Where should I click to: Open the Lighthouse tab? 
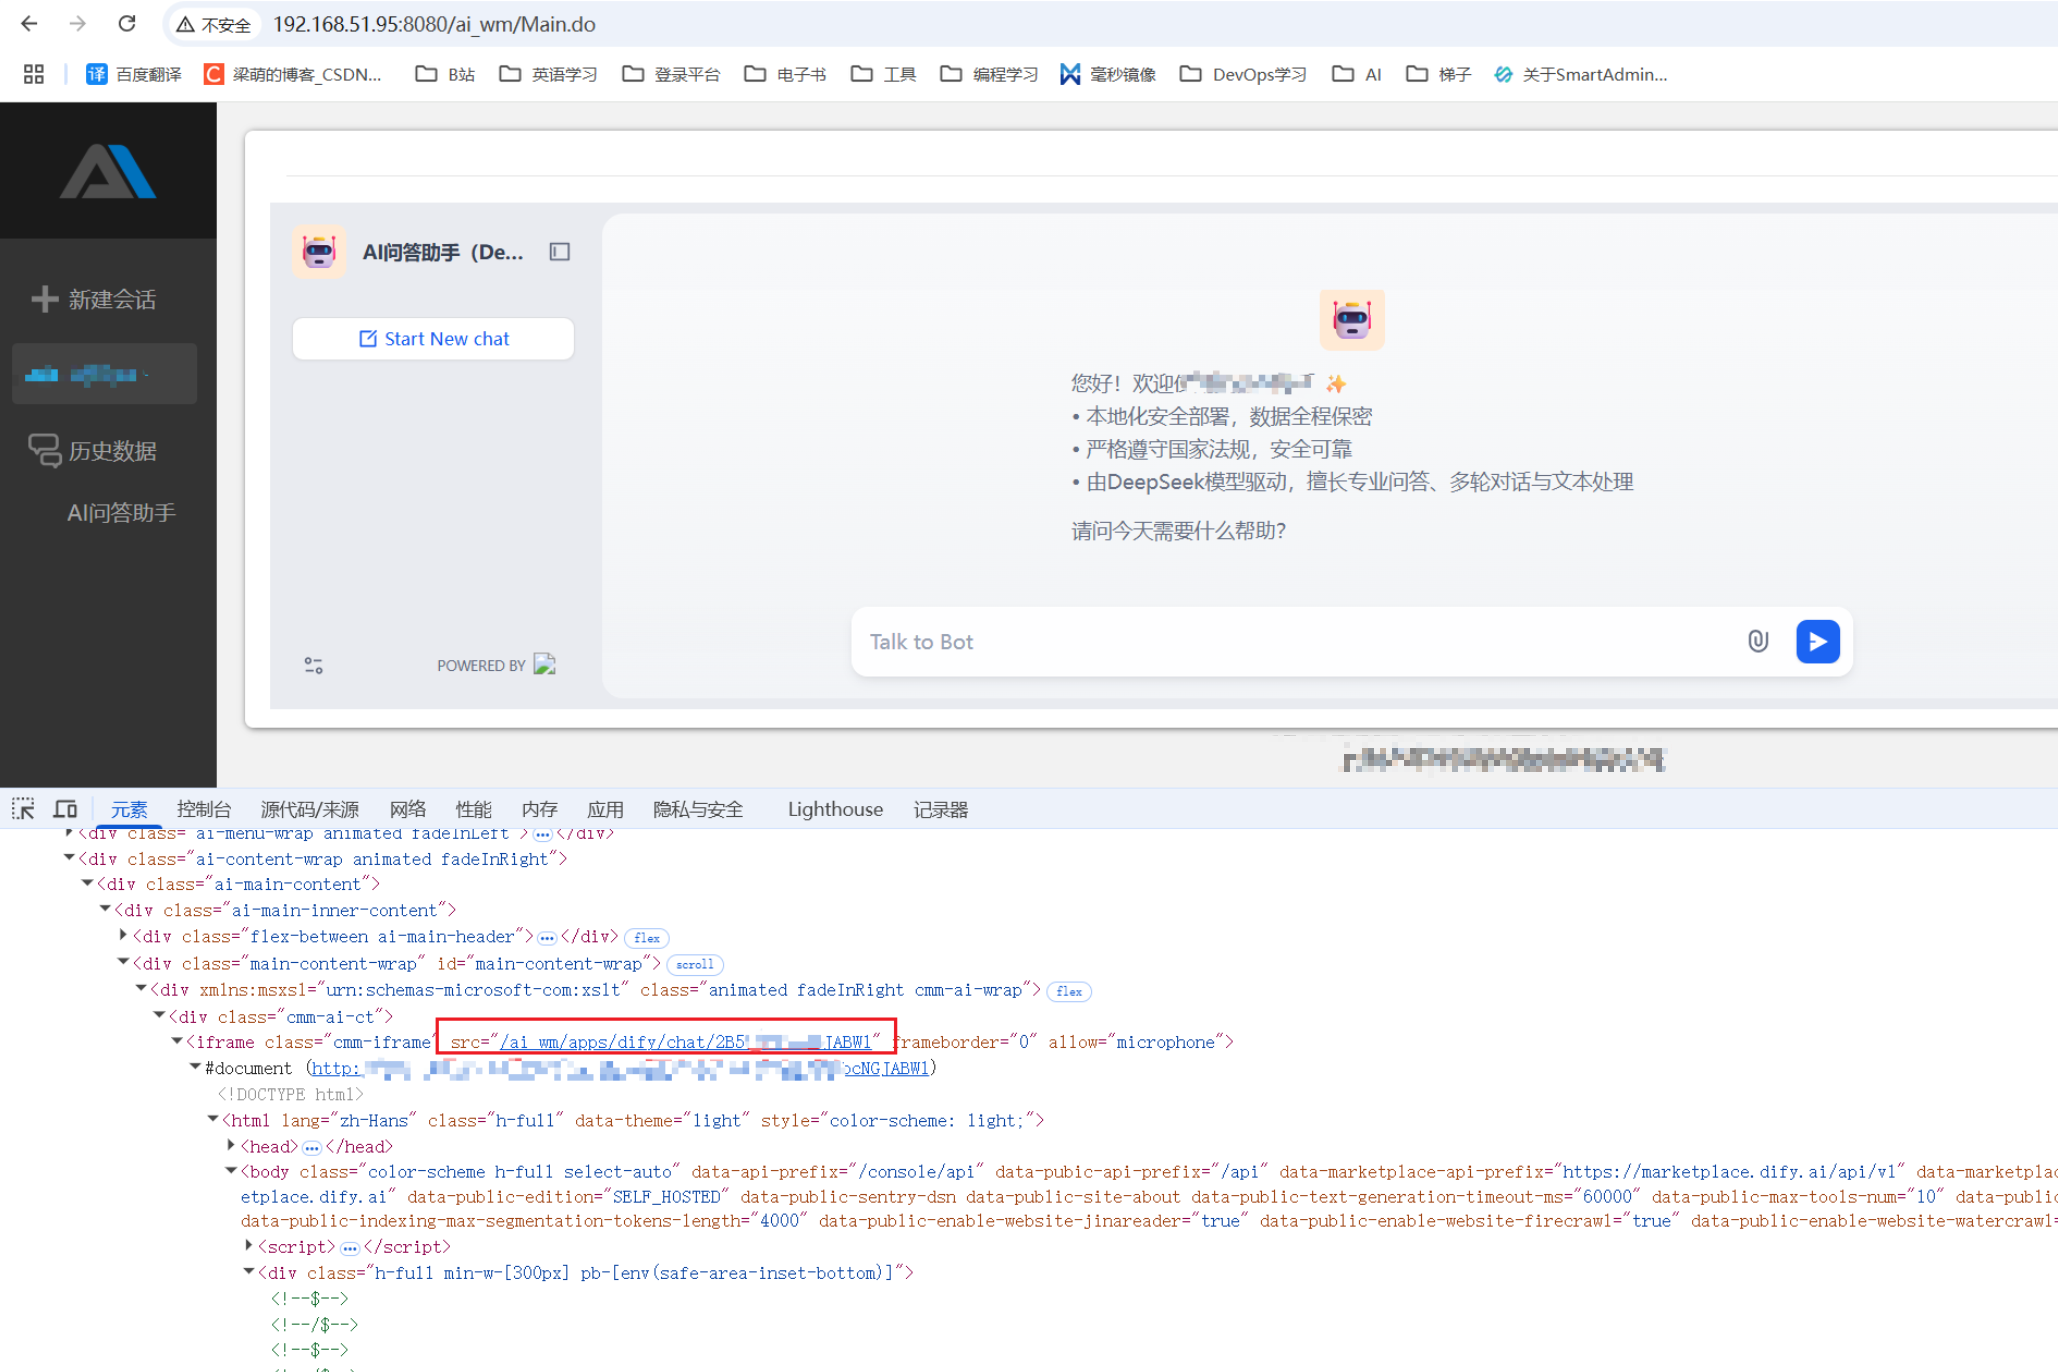(x=834, y=809)
